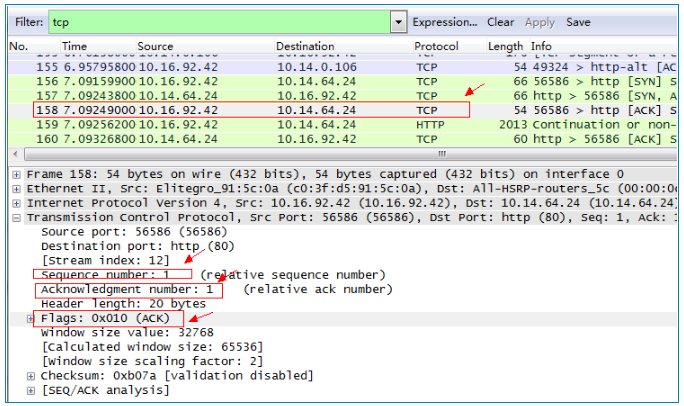Viewport: 684px width, 406px height.
Task: Expand the Checksum: 0xb07a node
Action: coord(31,376)
